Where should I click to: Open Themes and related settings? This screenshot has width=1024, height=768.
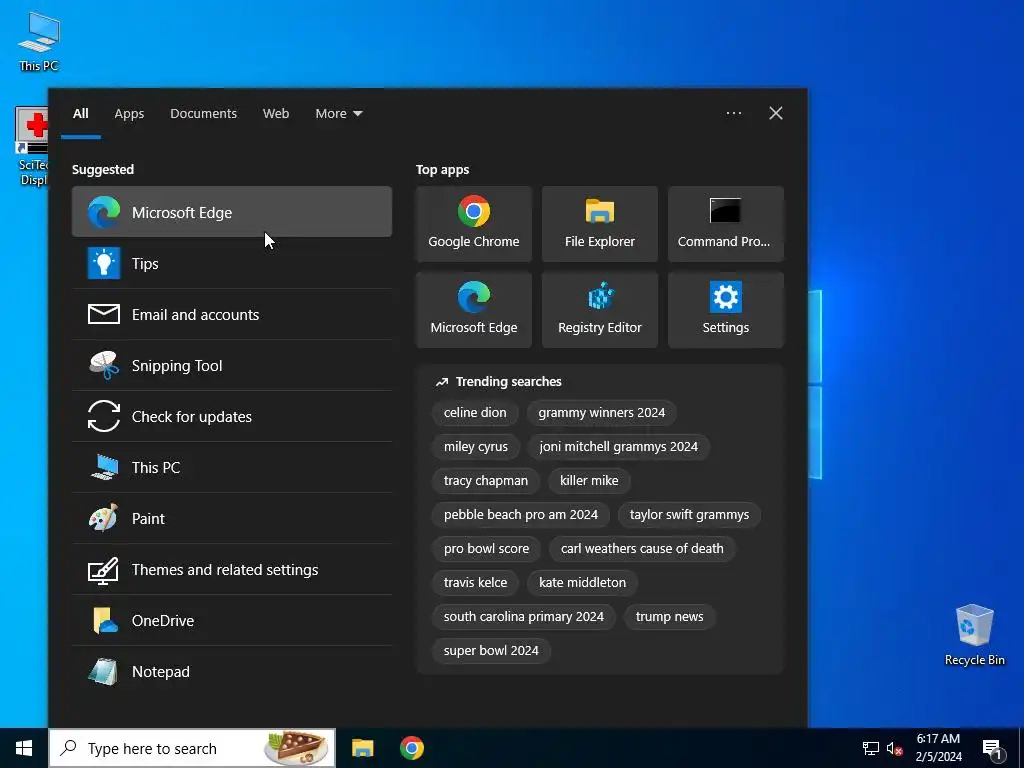[232, 569]
